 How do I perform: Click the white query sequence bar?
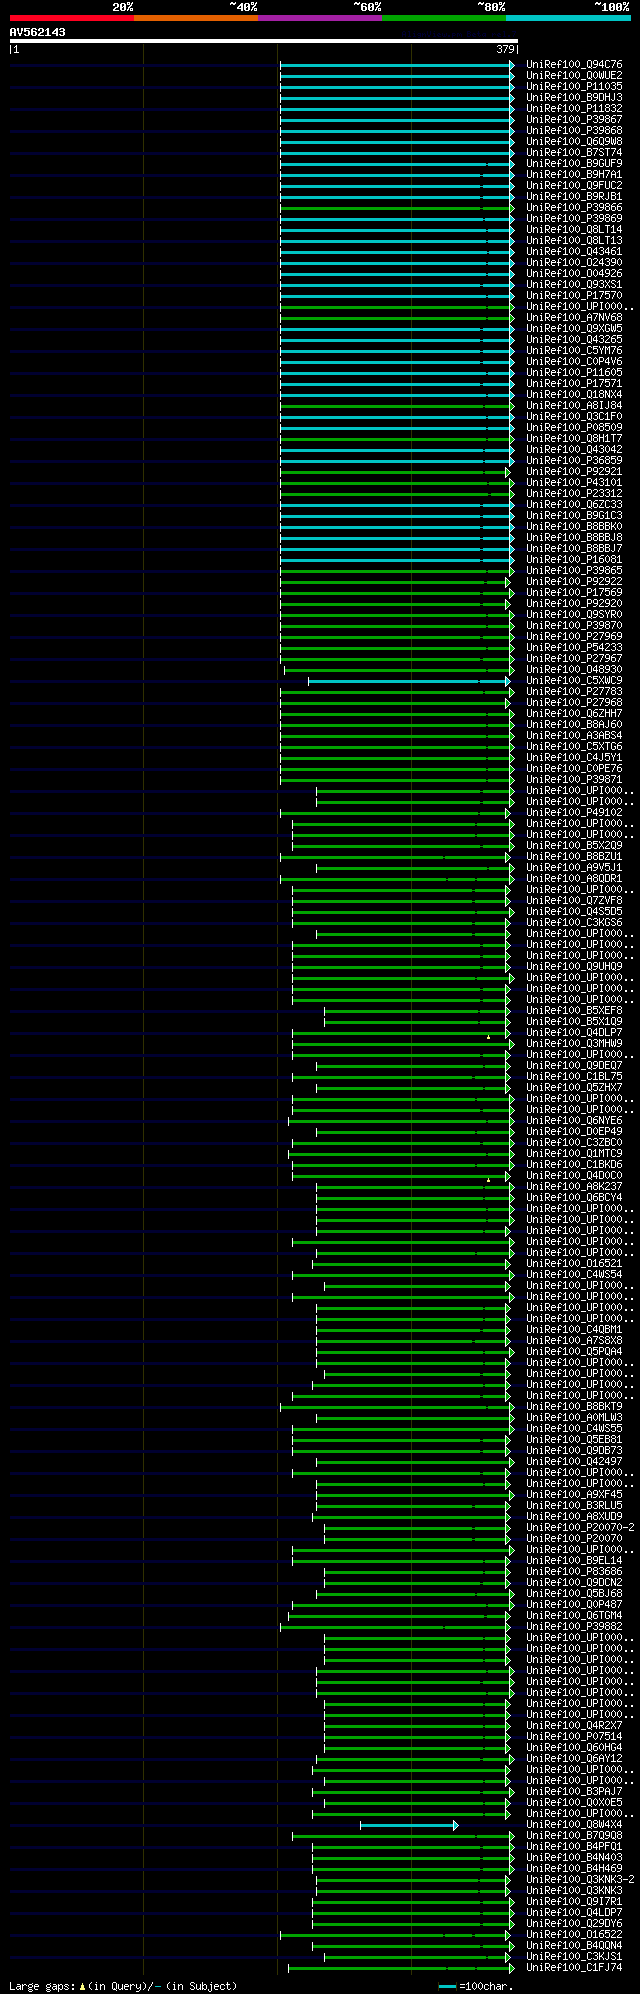point(264,41)
